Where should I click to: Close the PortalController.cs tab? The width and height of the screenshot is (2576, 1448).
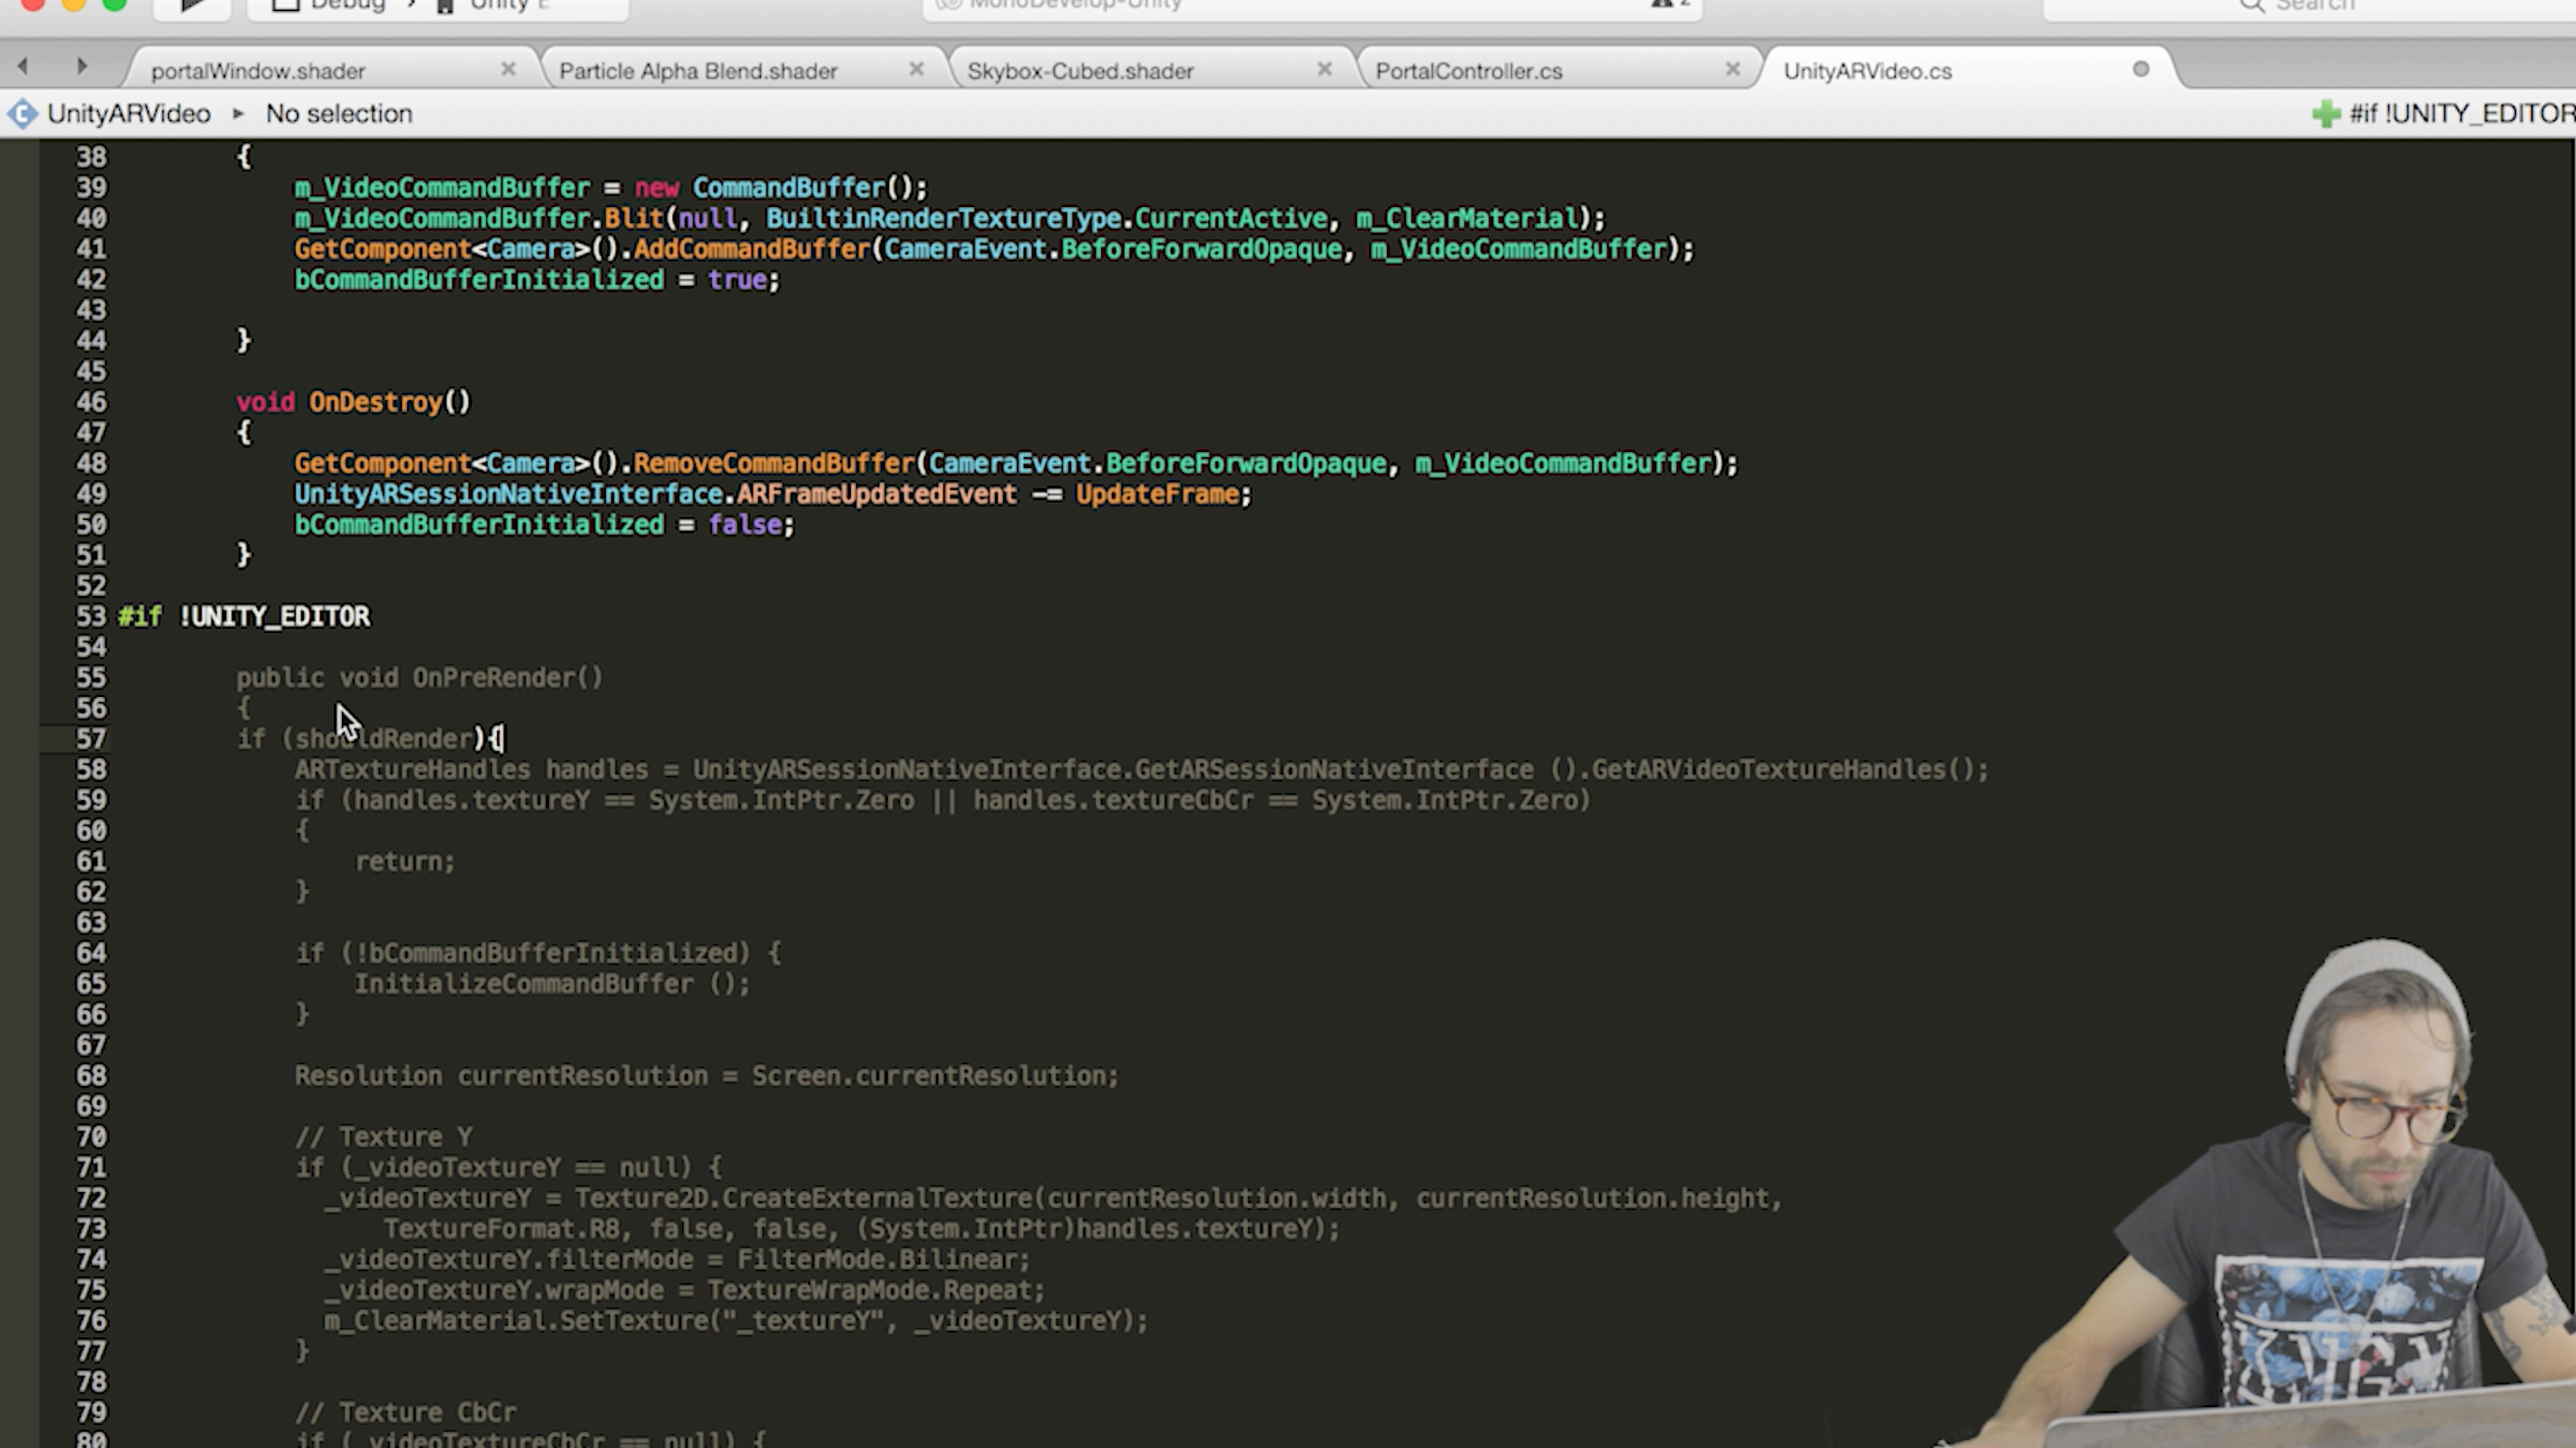(x=1732, y=69)
